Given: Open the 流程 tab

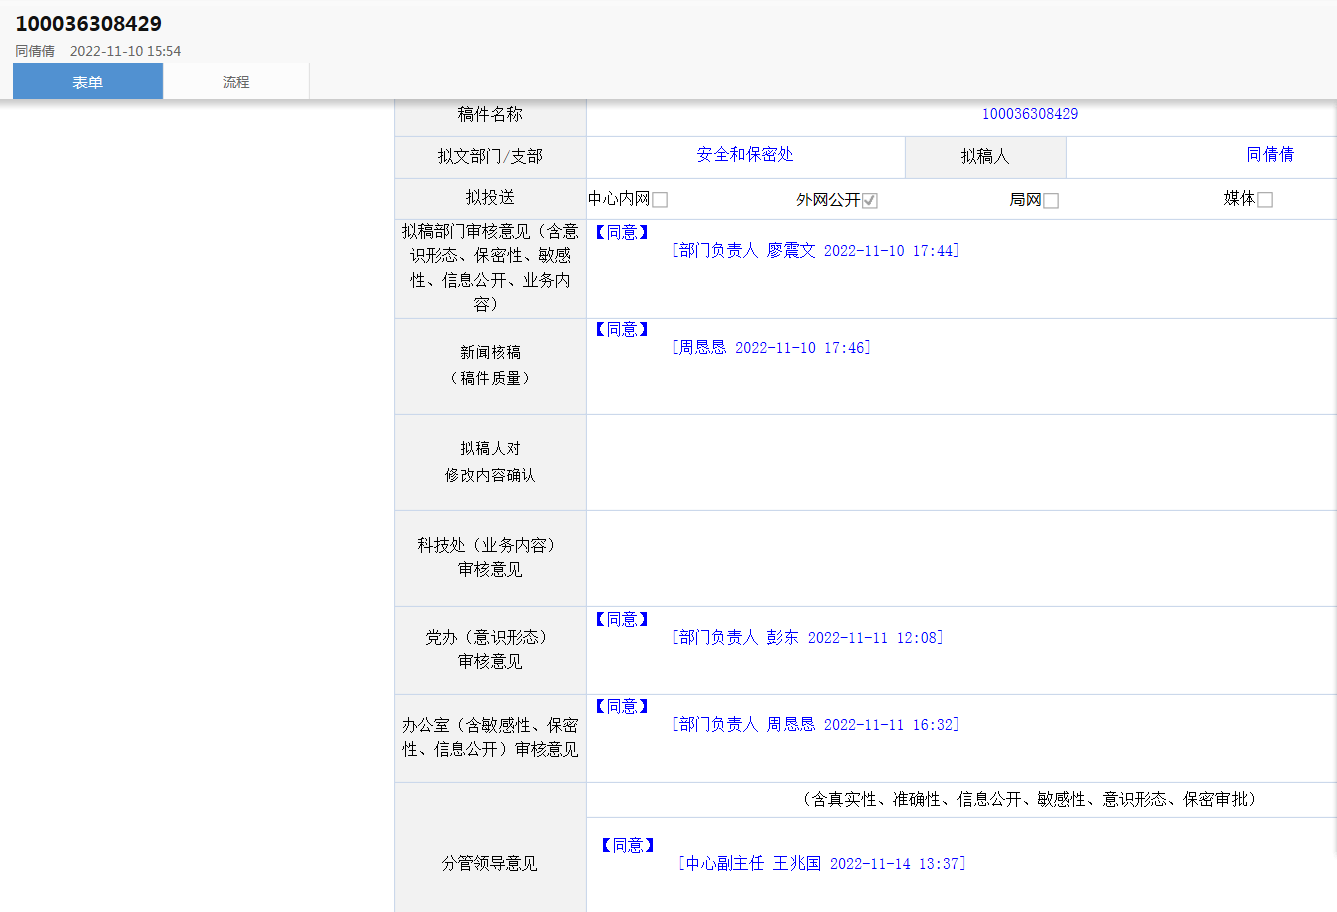Looking at the screenshot, I should click(x=236, y=82).
